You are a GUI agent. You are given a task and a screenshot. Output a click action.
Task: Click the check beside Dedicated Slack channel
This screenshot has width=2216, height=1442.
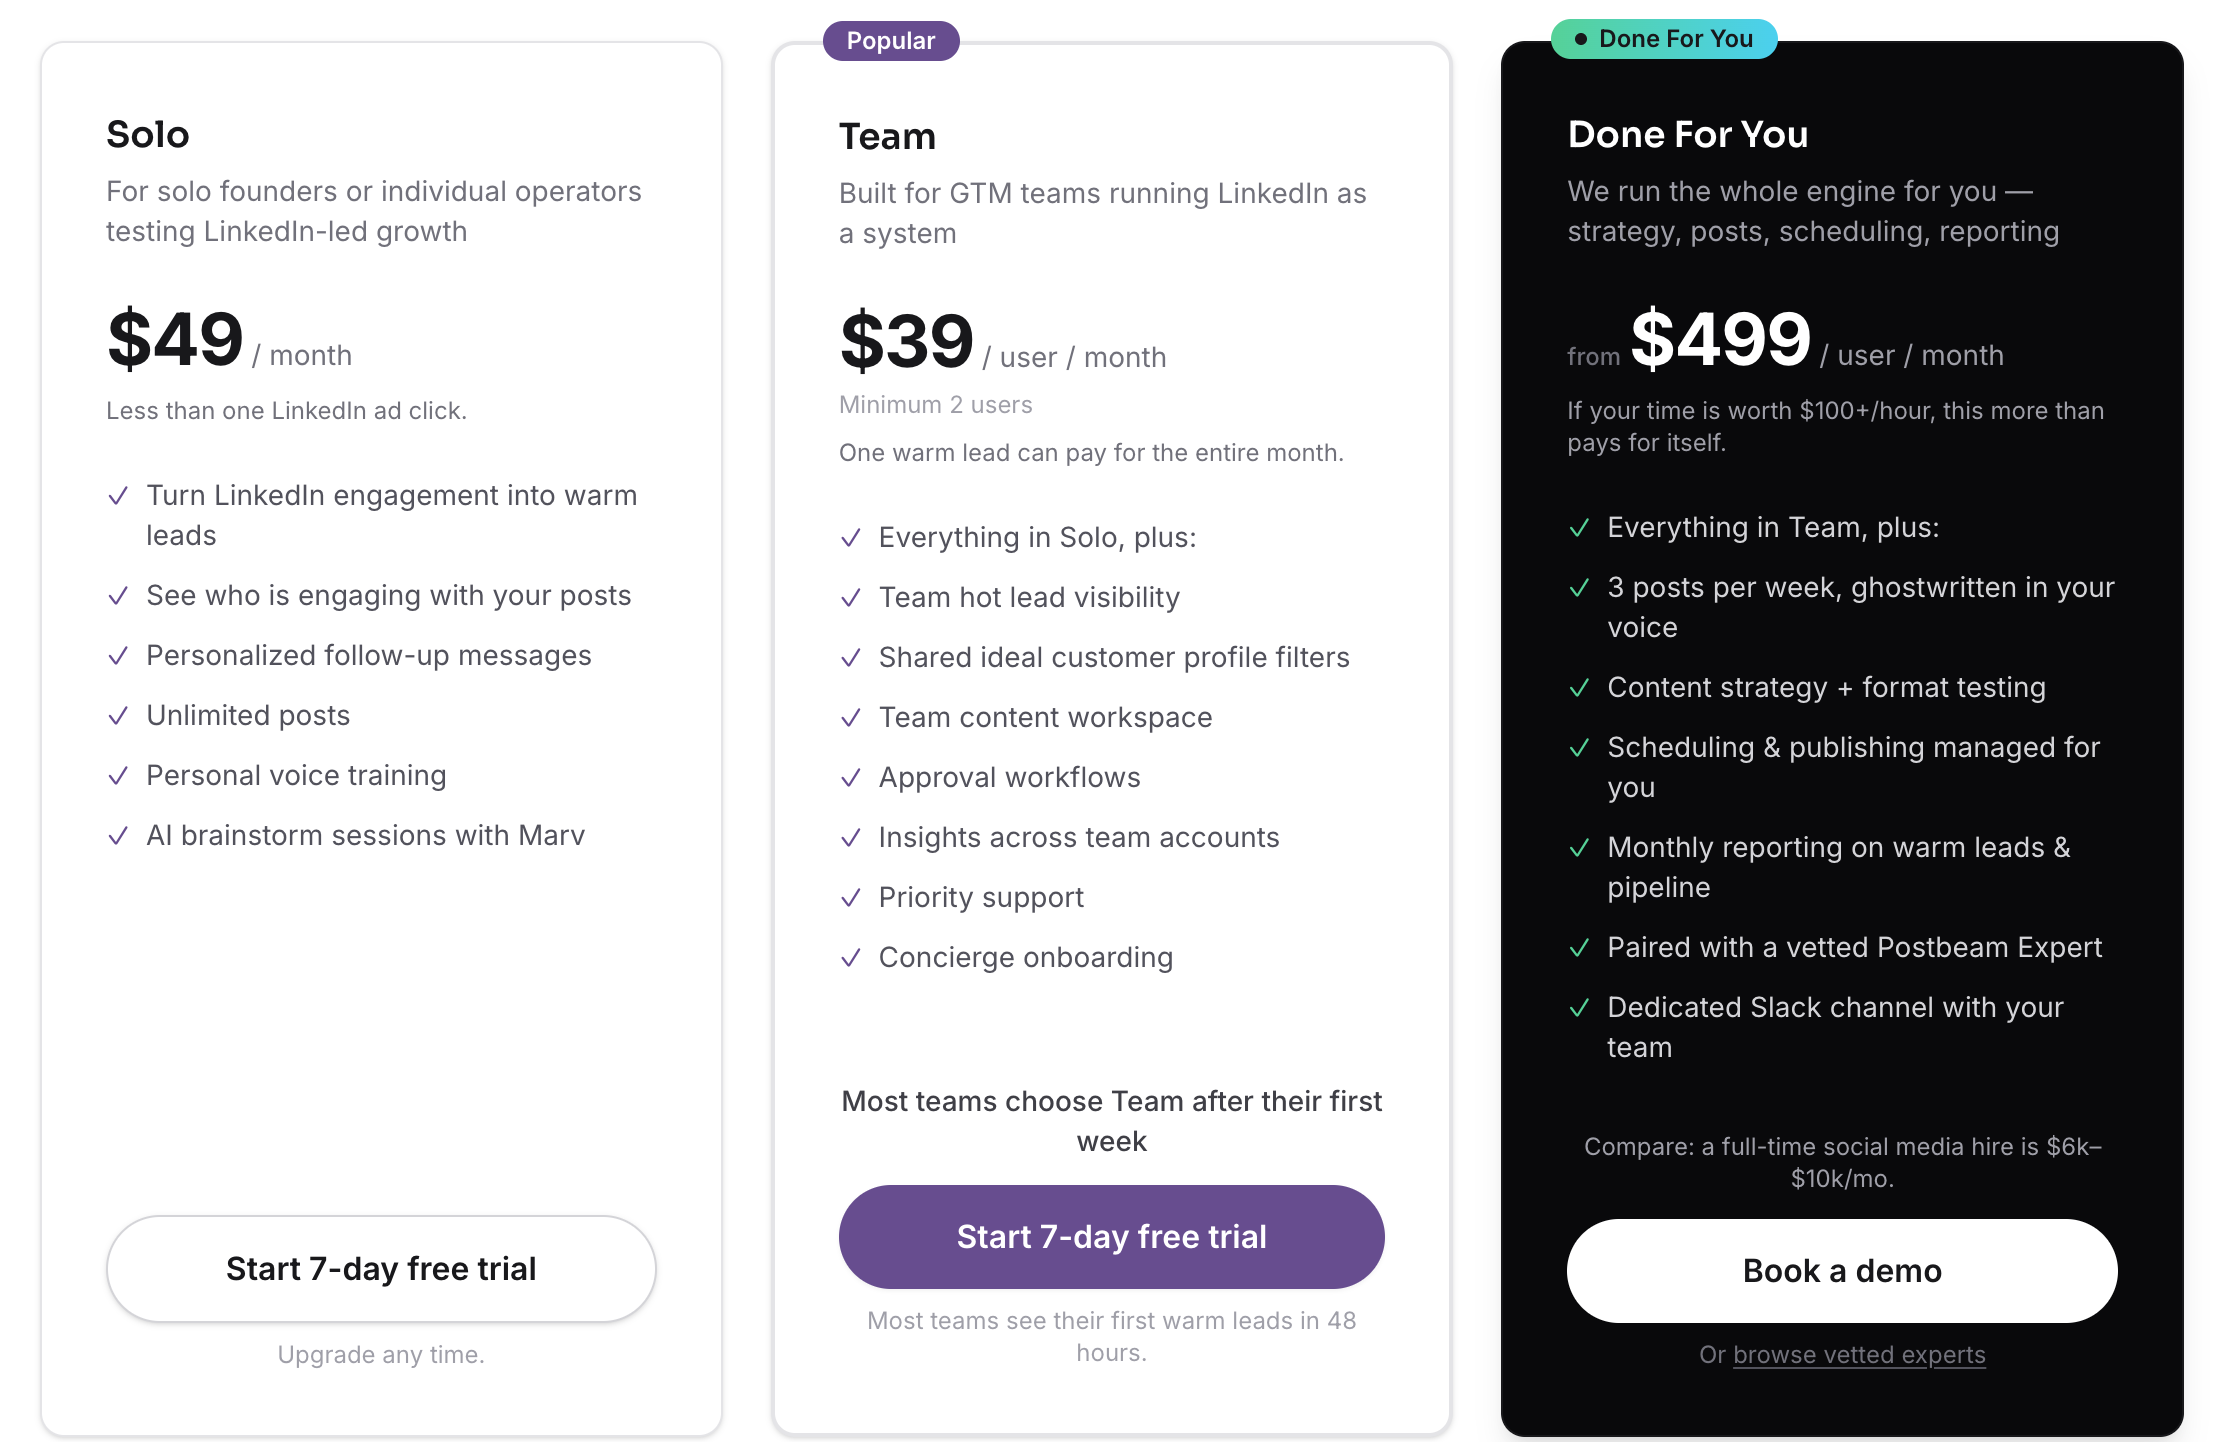pos(1582,1008)
